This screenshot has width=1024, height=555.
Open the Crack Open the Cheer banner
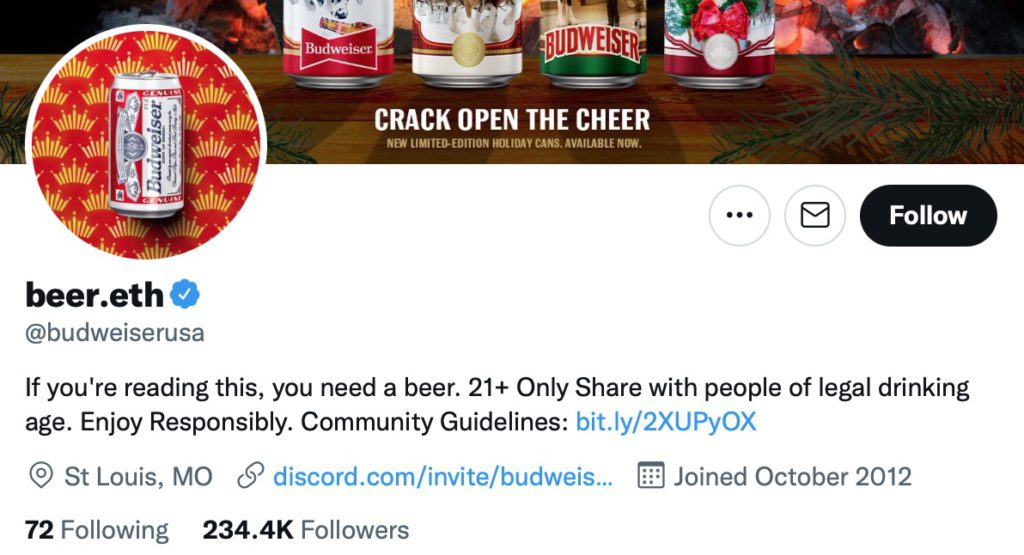click(512, 82)
